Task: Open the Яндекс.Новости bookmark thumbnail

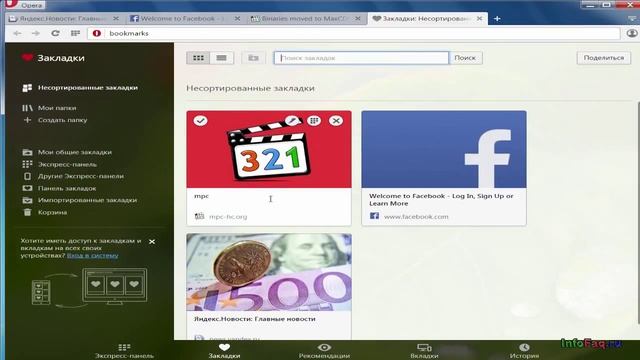Action: click(269, 272)
